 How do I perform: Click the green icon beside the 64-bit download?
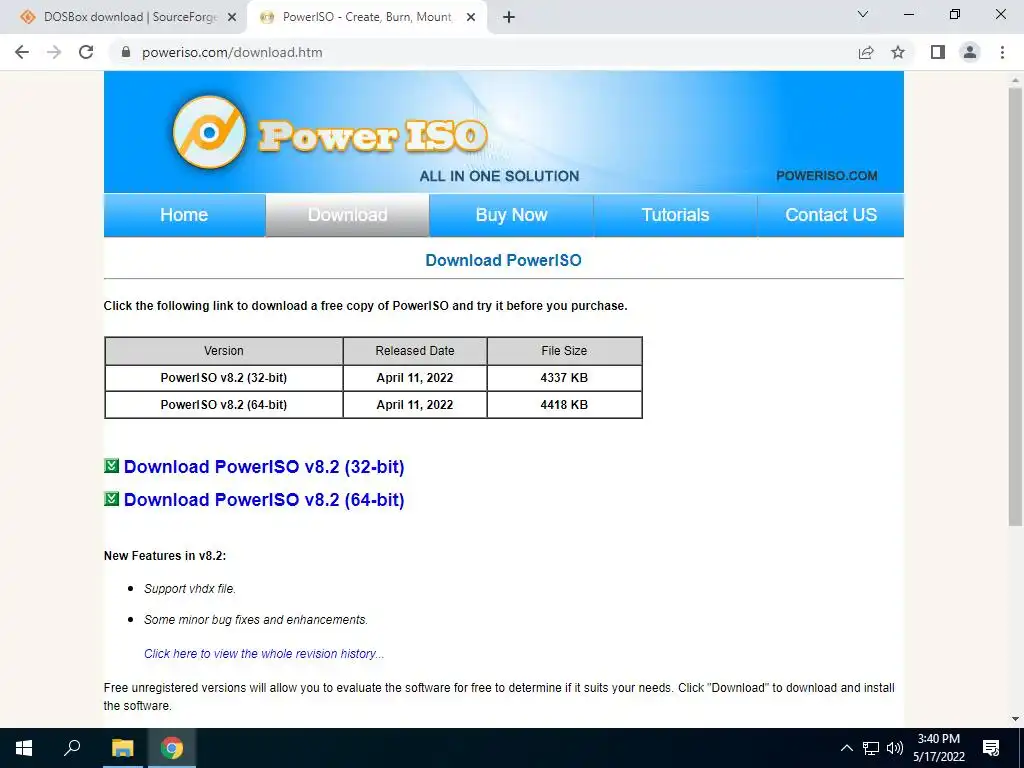[112, 499]
